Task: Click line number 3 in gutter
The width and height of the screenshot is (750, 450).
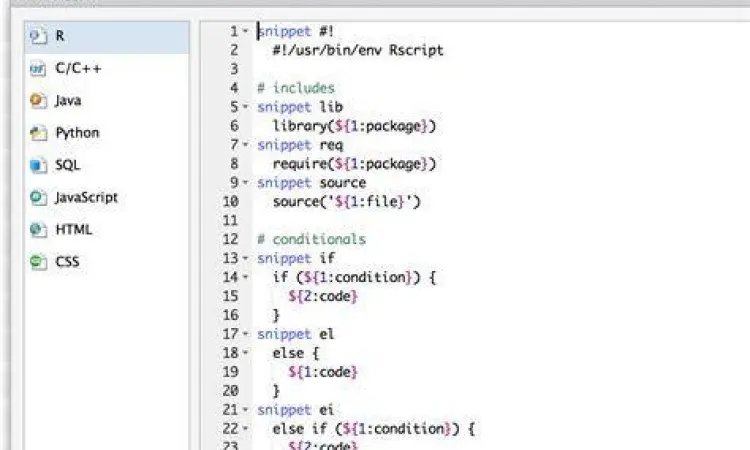Action: (234, 69)
